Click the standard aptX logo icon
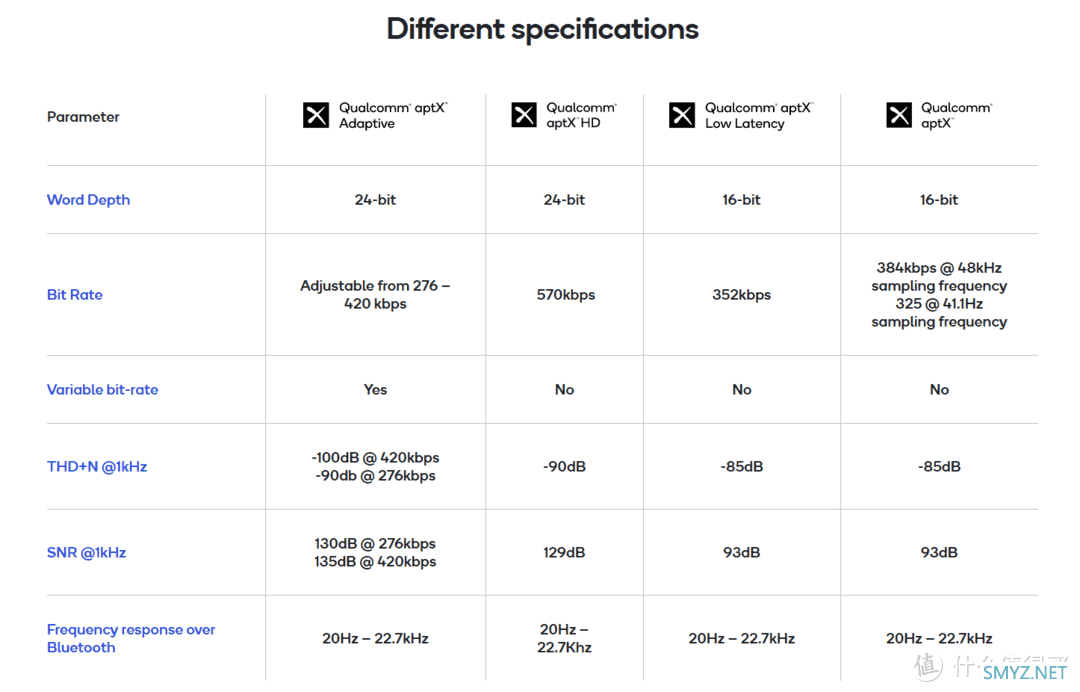 (899, 115)
